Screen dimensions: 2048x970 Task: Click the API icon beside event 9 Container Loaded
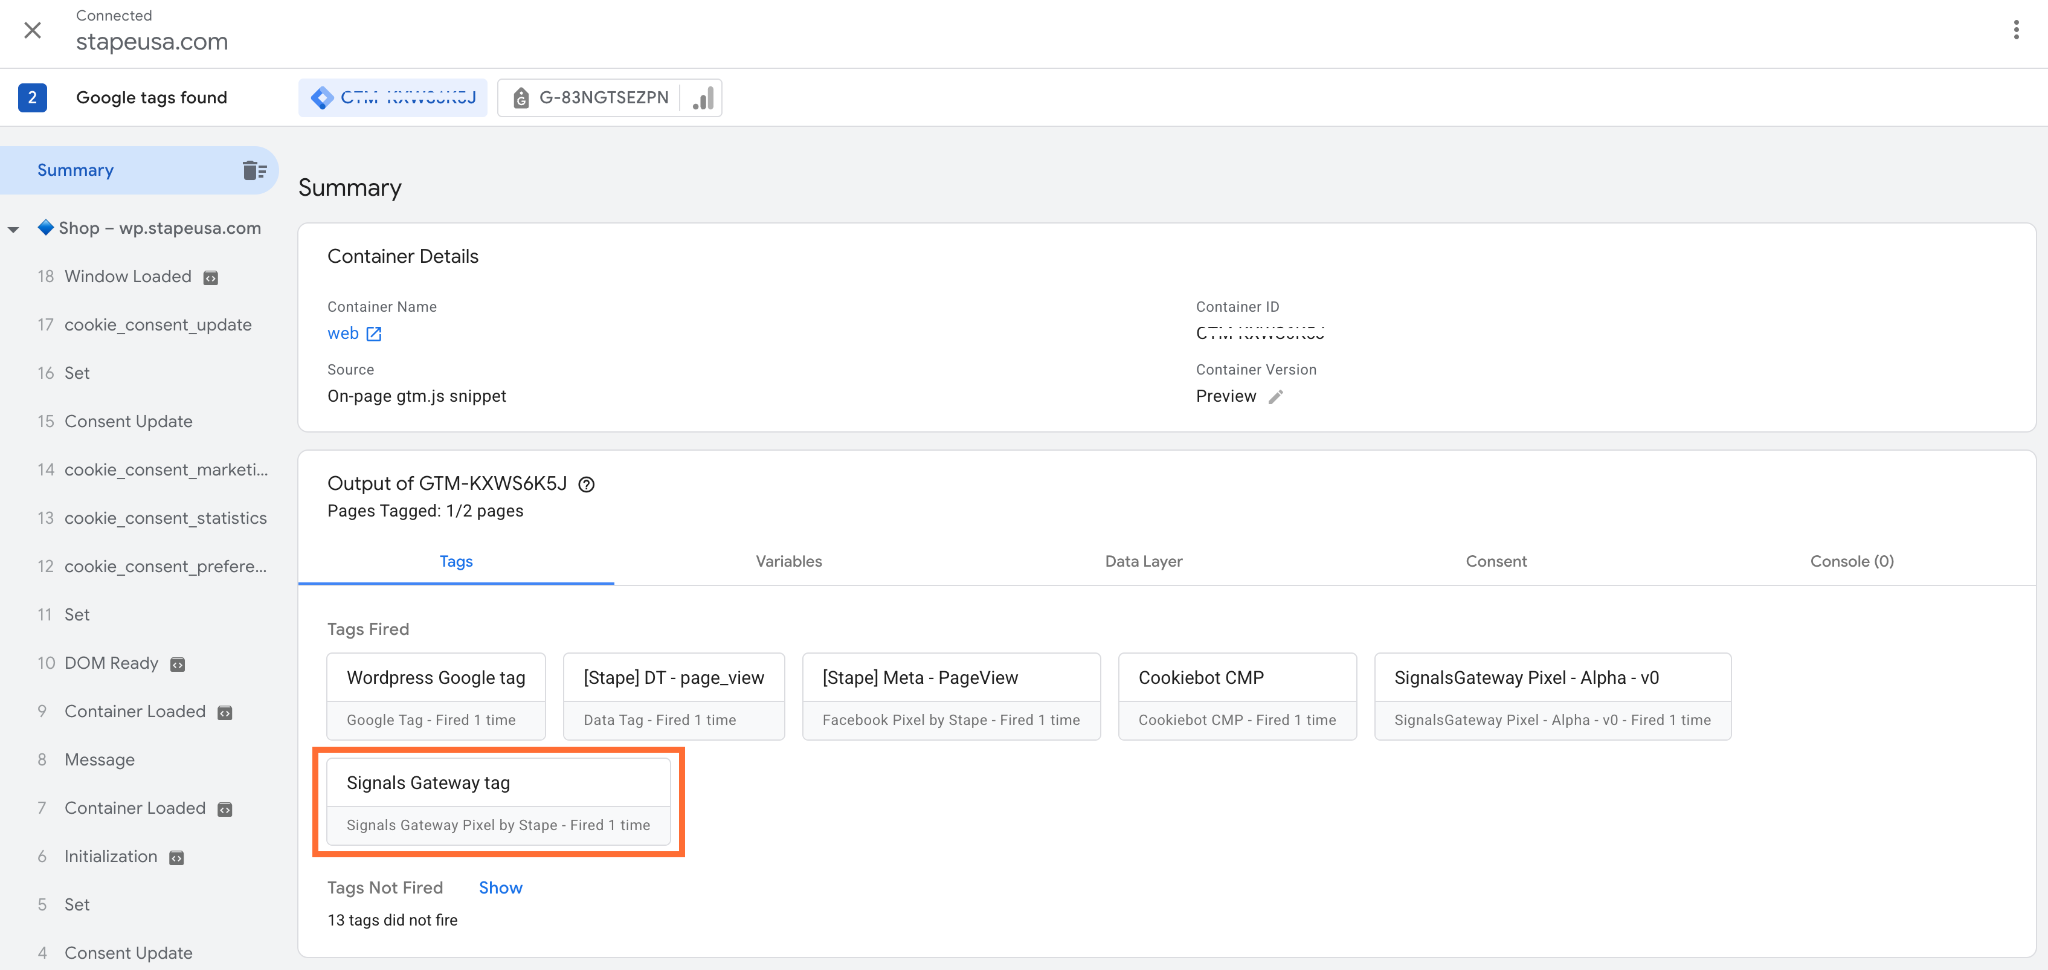tap(225, 713)
